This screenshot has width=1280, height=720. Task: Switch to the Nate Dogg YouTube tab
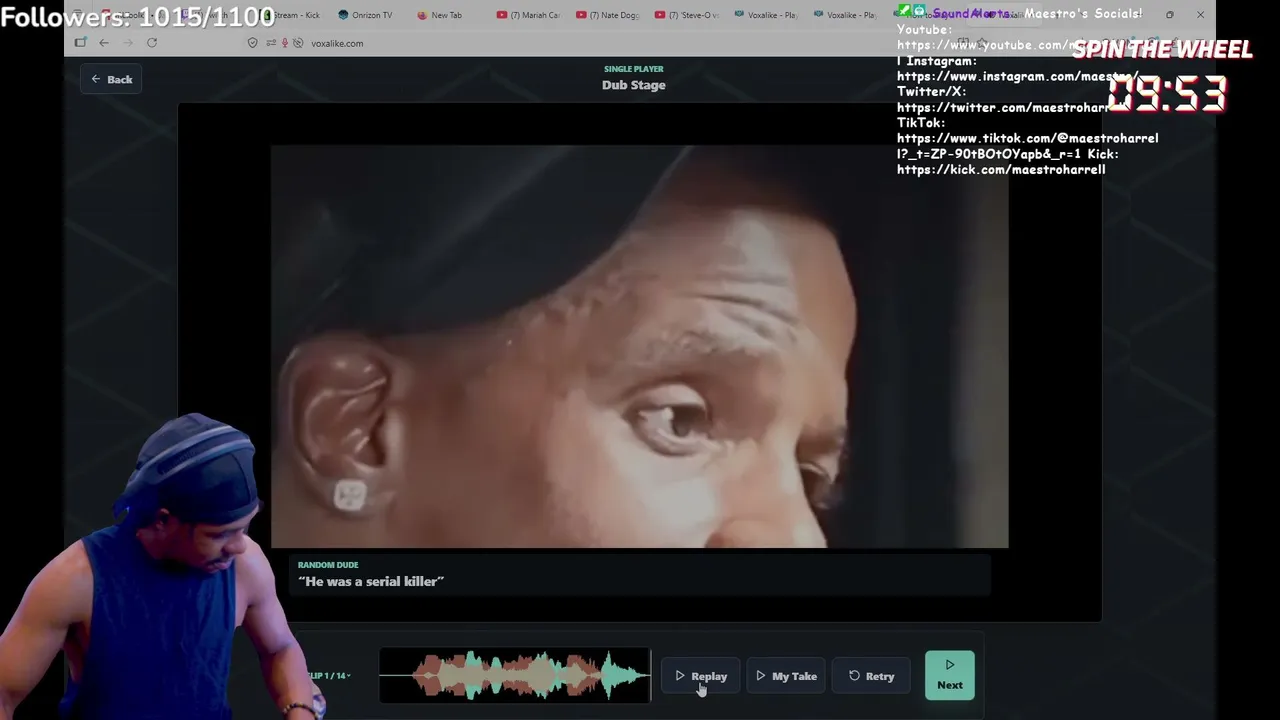tap(608, 15)
